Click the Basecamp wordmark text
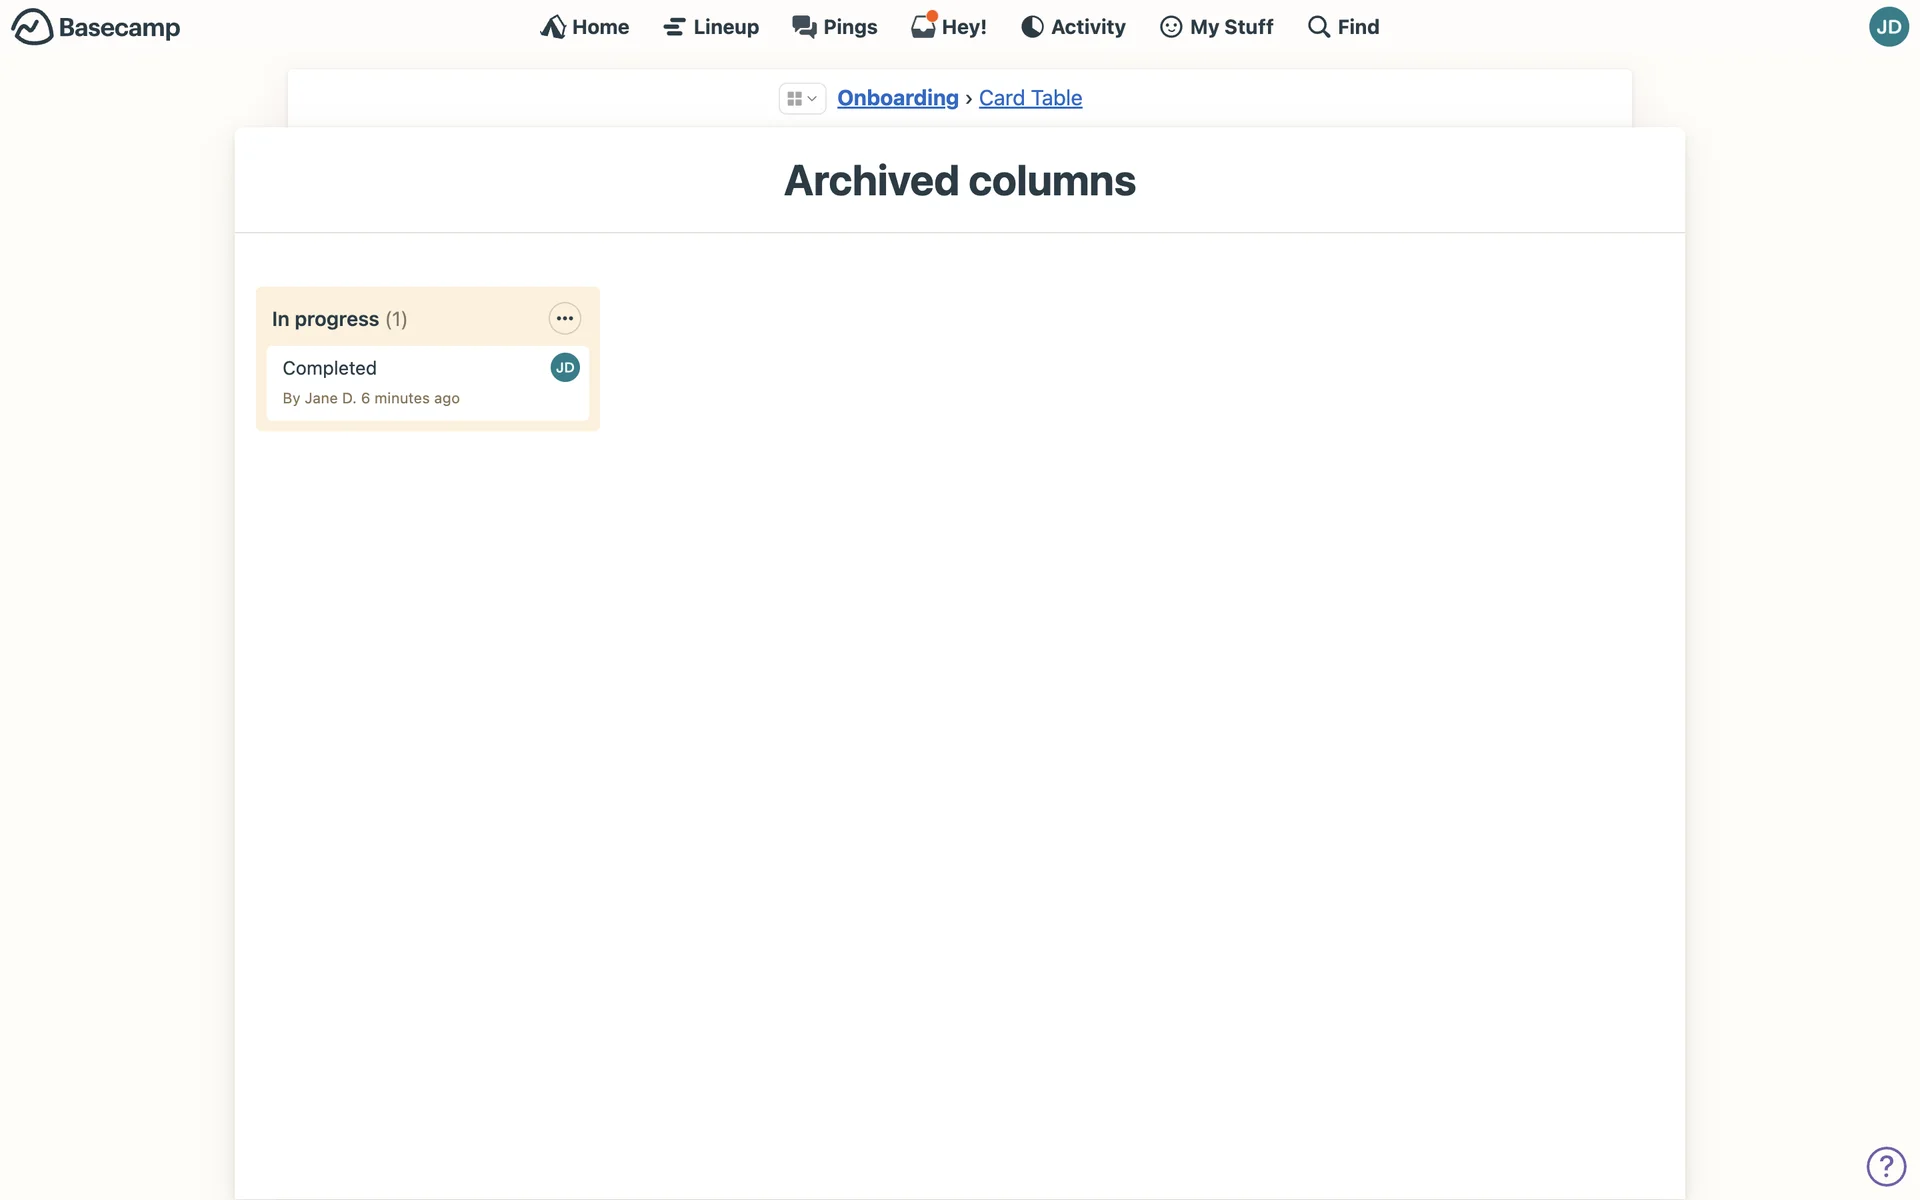This screenshot has height=1200, width=1920. (x=119, y=27)
